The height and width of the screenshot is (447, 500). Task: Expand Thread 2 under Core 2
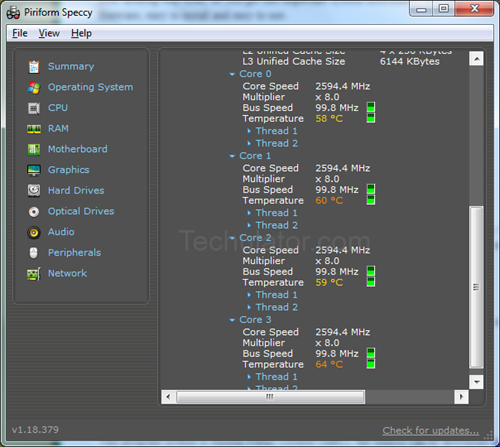[249, 307]
